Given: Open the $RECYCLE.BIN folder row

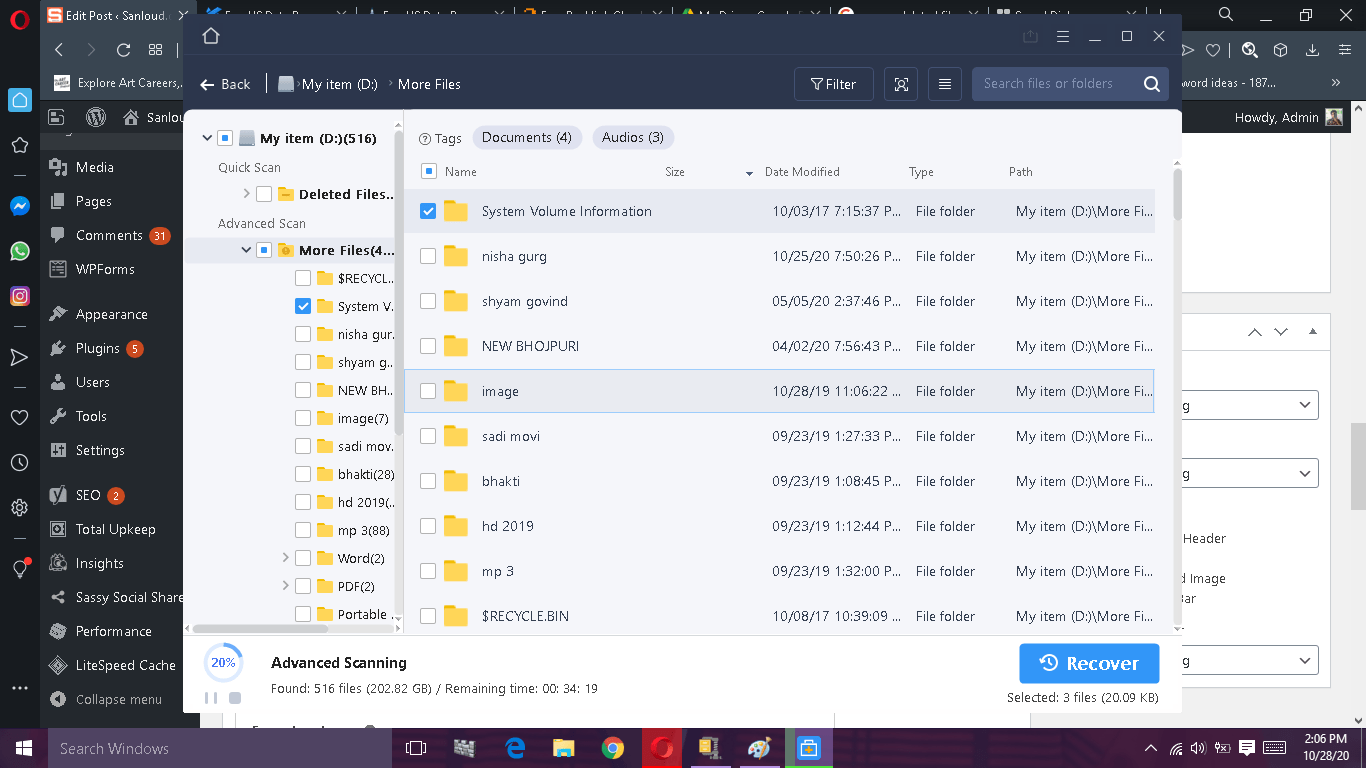Looking at the screenshot, I should [779, 616].
